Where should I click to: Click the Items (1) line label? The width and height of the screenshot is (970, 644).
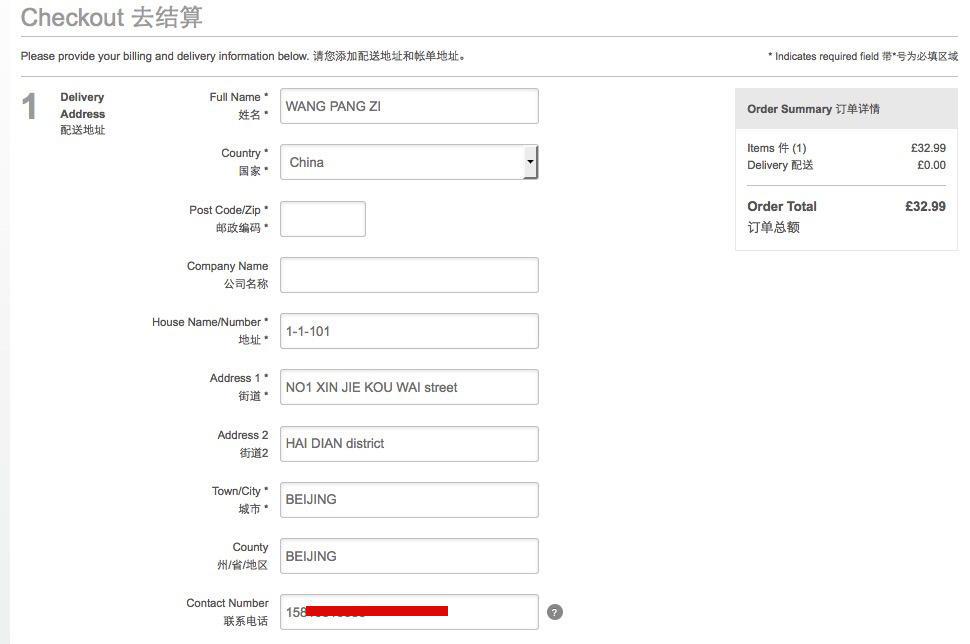pyautogui.click(x=776, y=148)
